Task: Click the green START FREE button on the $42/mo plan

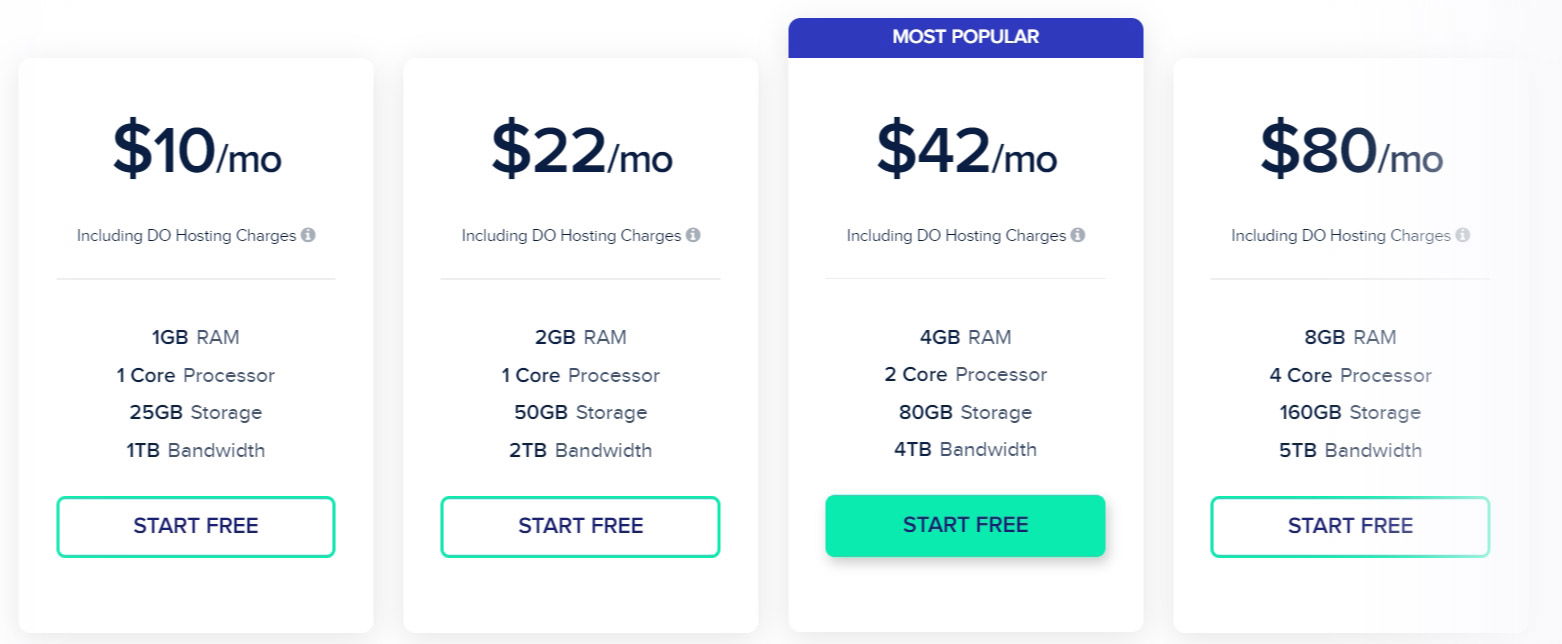Action: pyautogui.click(x=965, y=524)
